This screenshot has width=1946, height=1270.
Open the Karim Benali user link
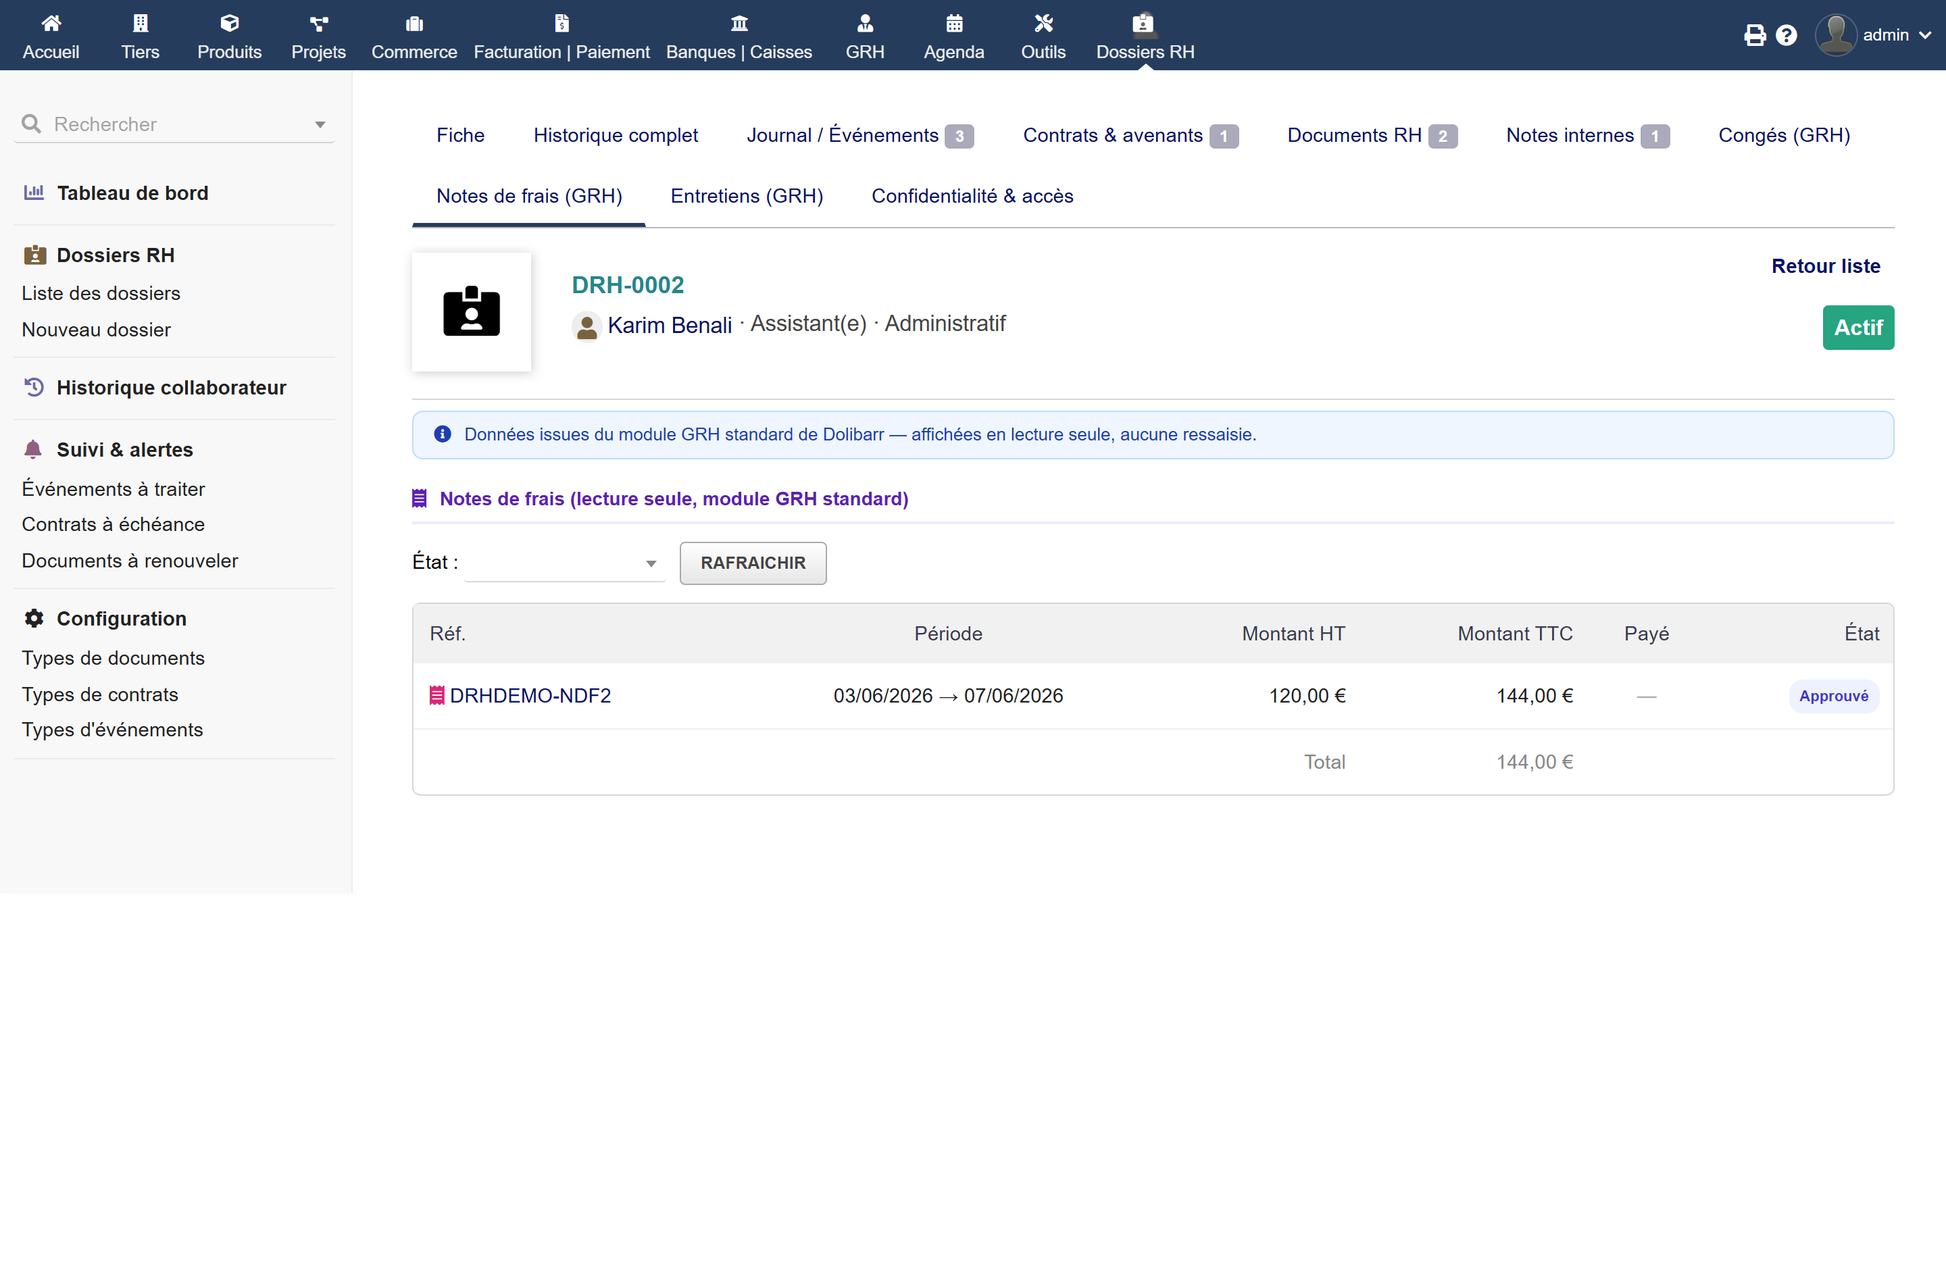pos(669,325)
